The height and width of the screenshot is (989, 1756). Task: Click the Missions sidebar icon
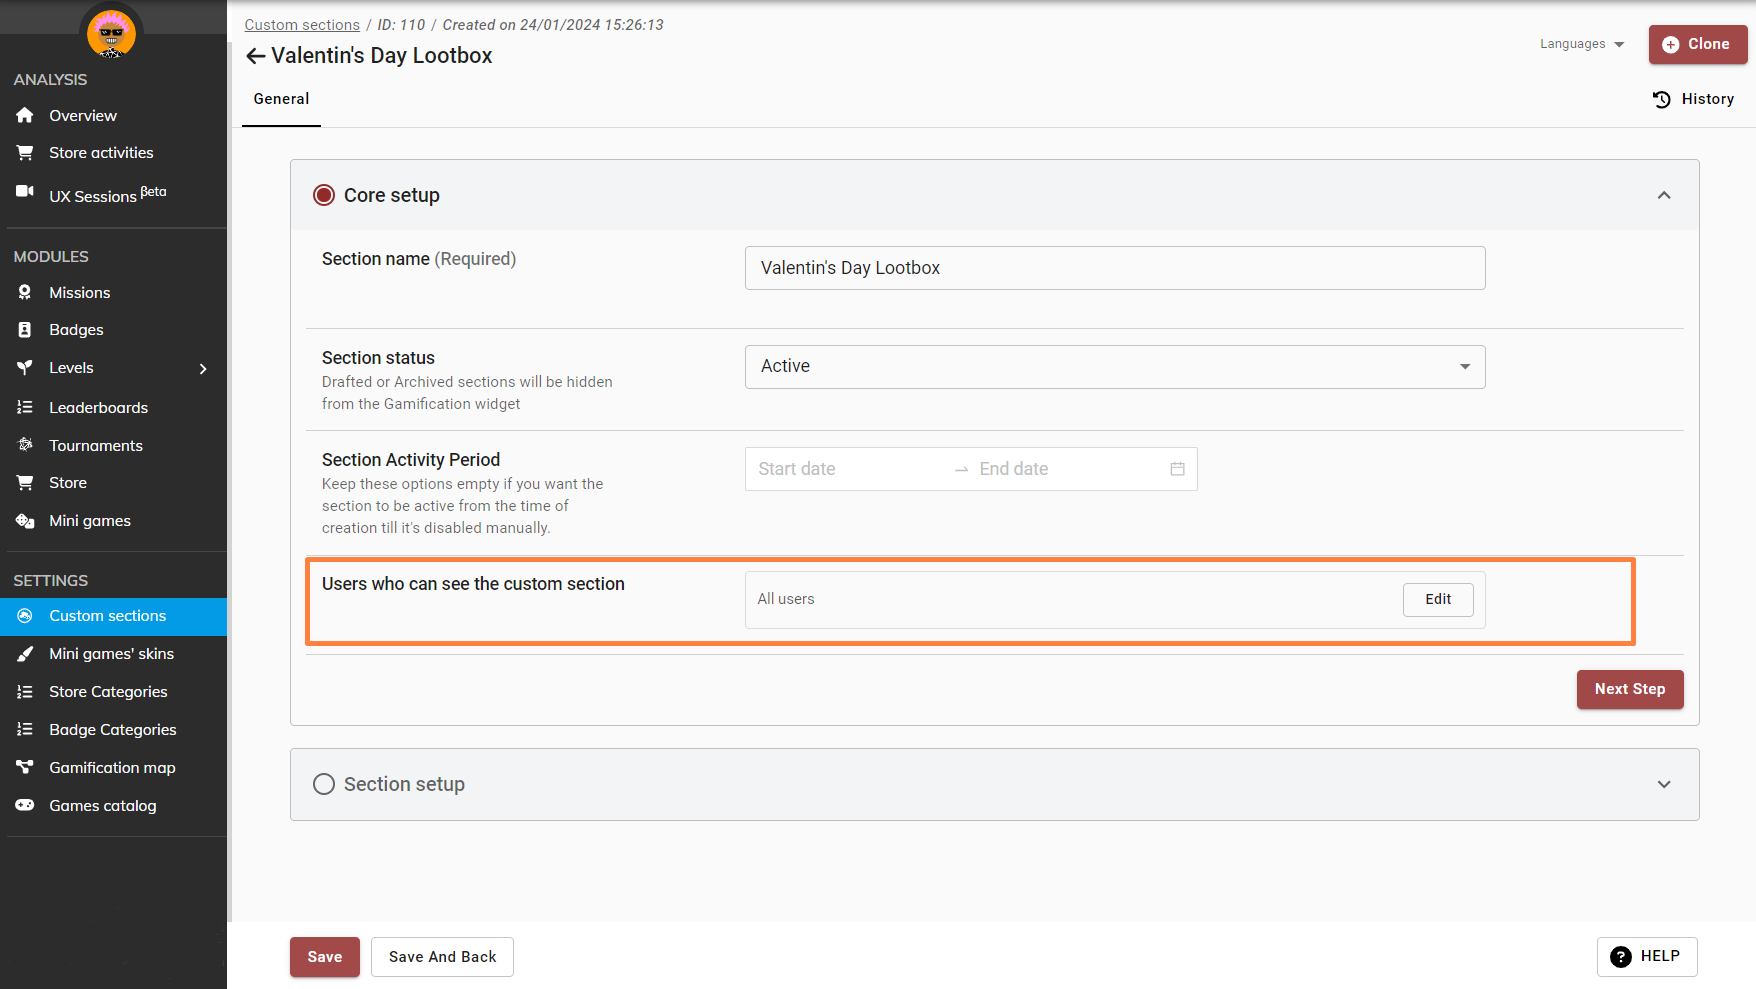[25, 293]
